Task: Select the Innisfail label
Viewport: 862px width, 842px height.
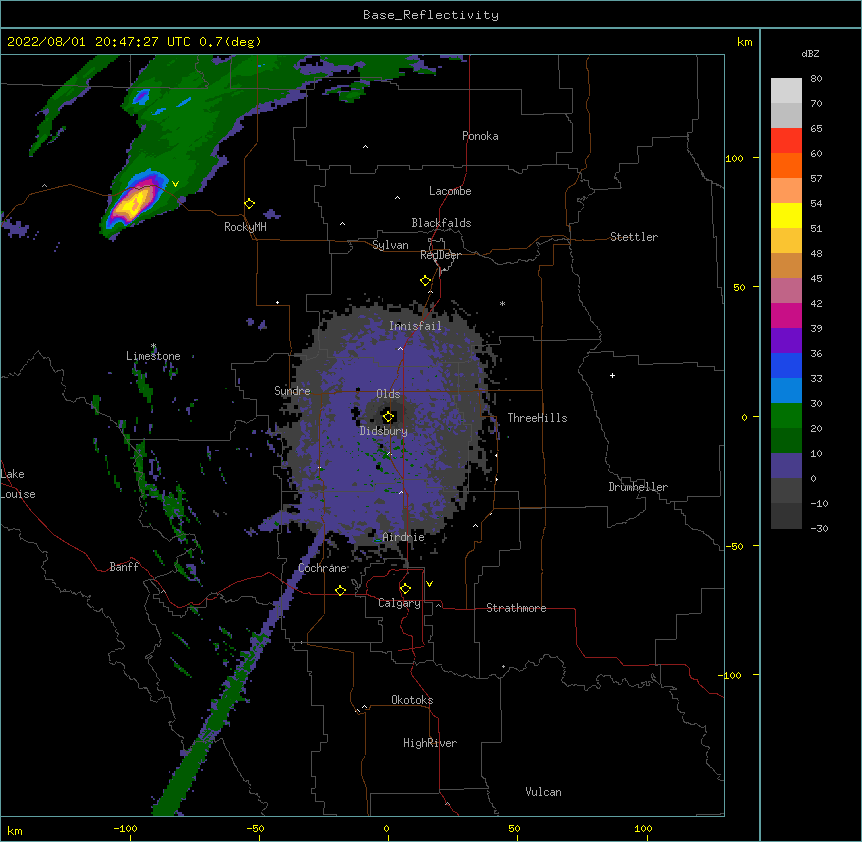Action: click(415, 326)
